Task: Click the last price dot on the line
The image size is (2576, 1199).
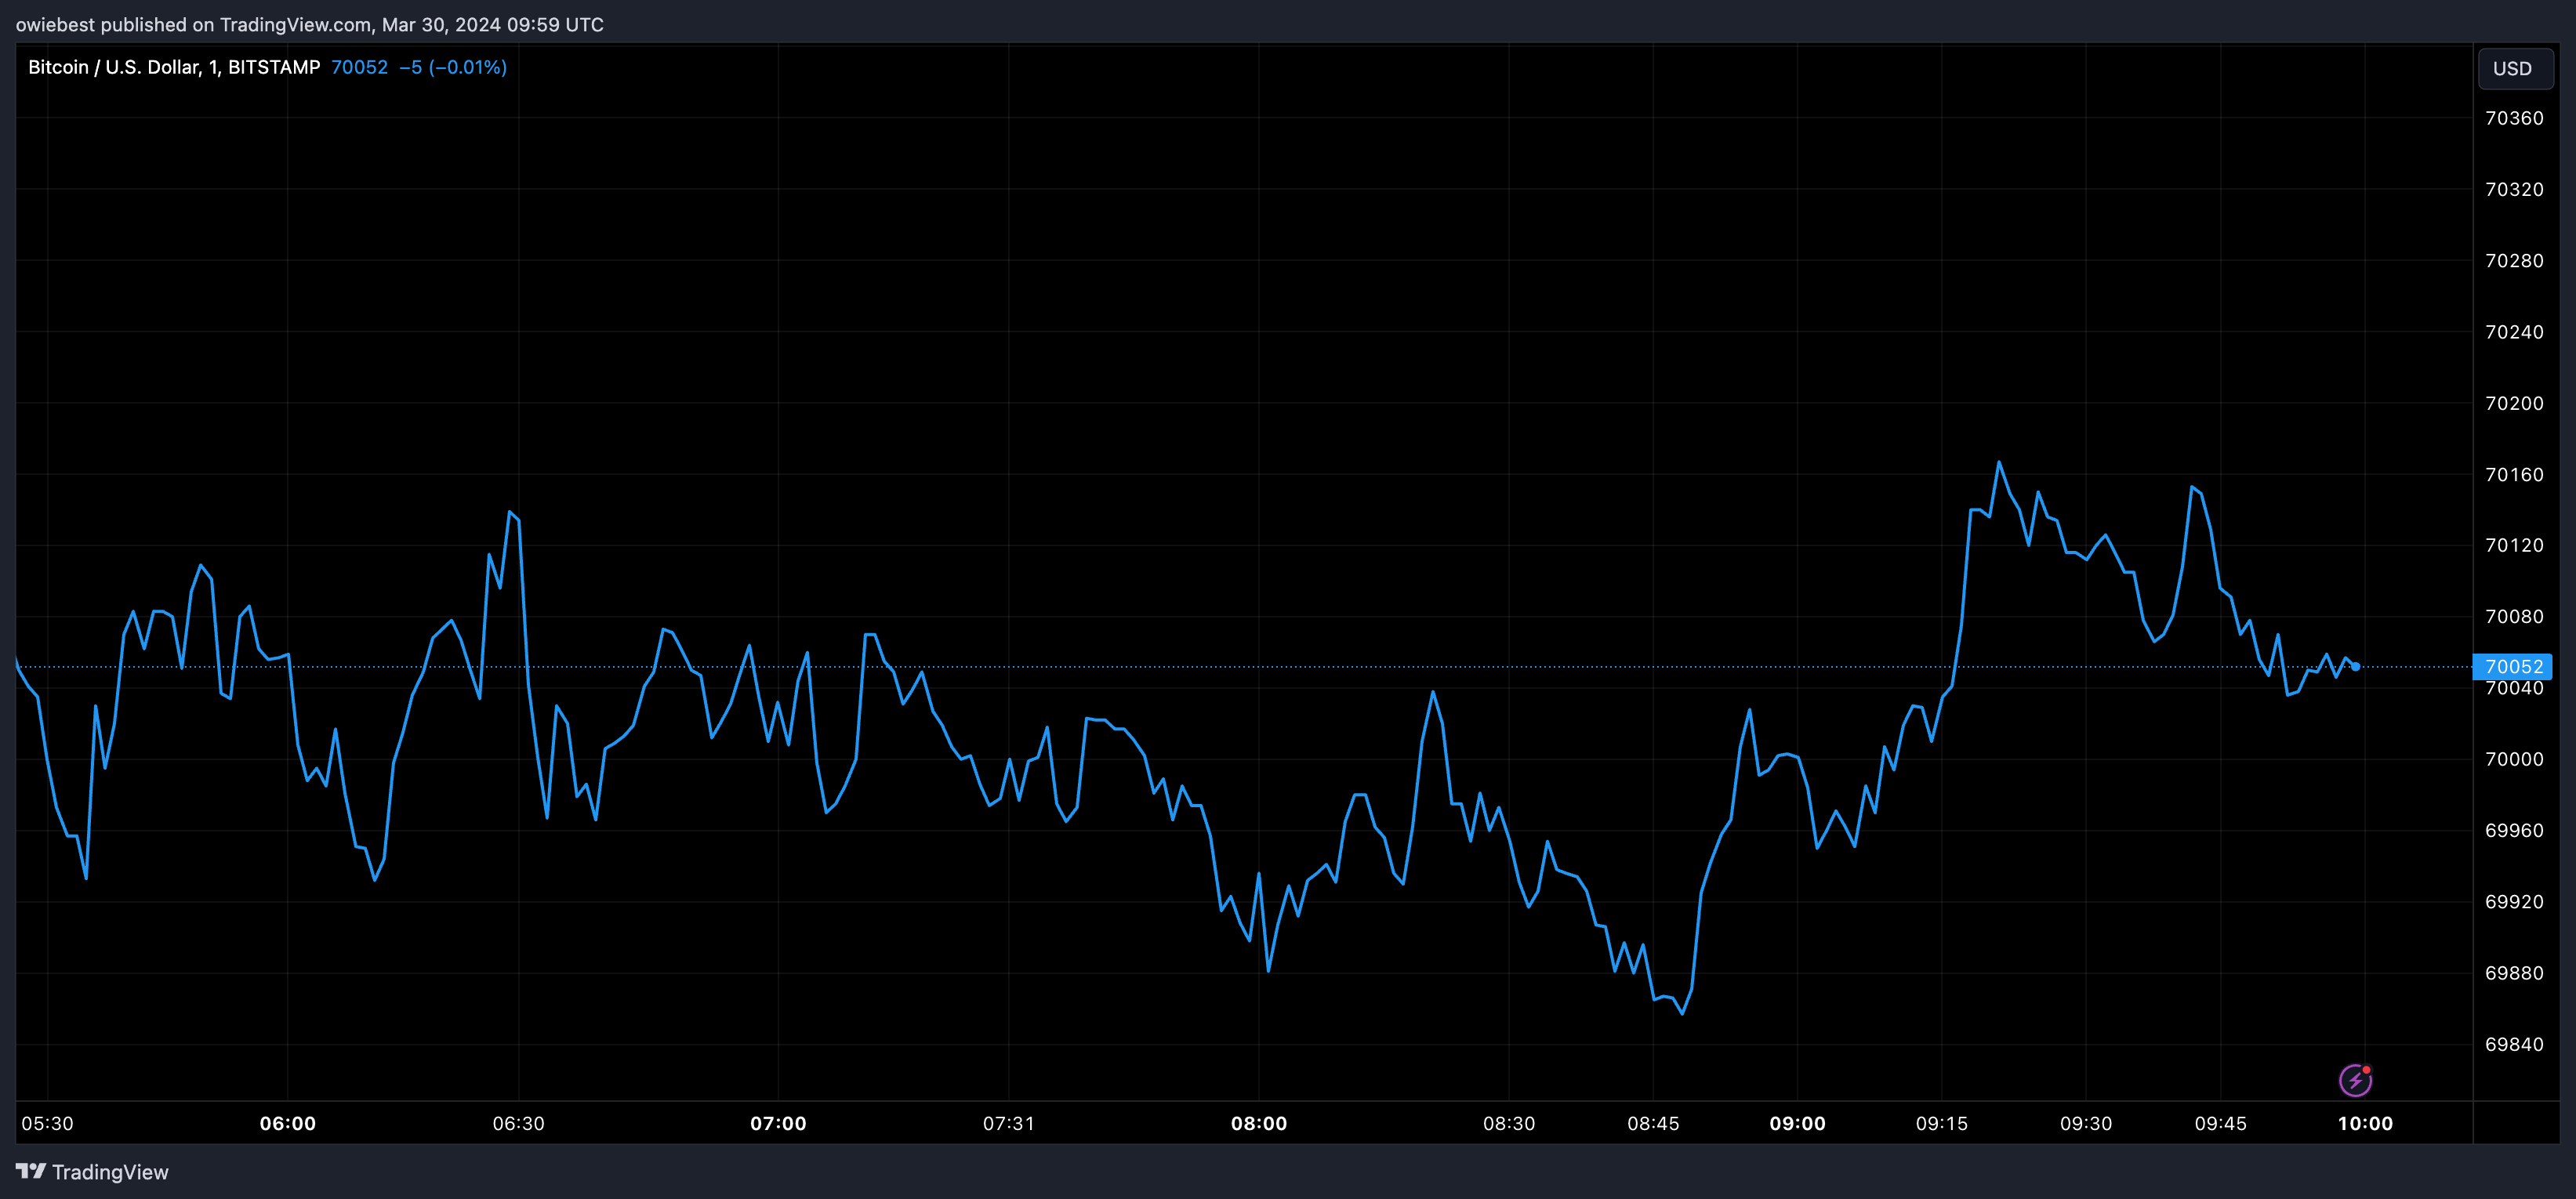Action: [x=2356, y=666]
